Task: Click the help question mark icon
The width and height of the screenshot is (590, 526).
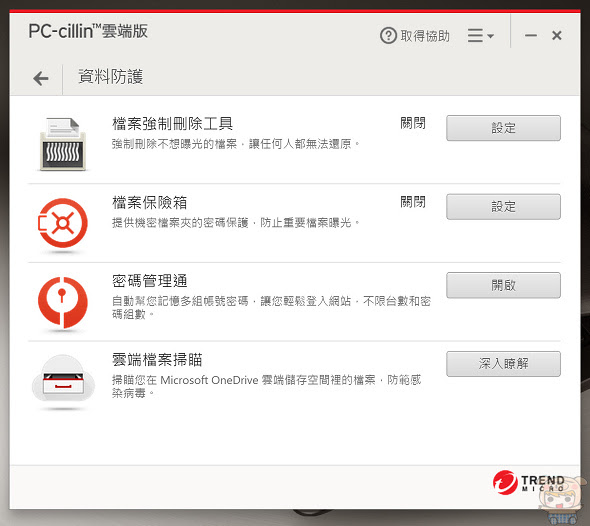Action: [x=388, y=36]
